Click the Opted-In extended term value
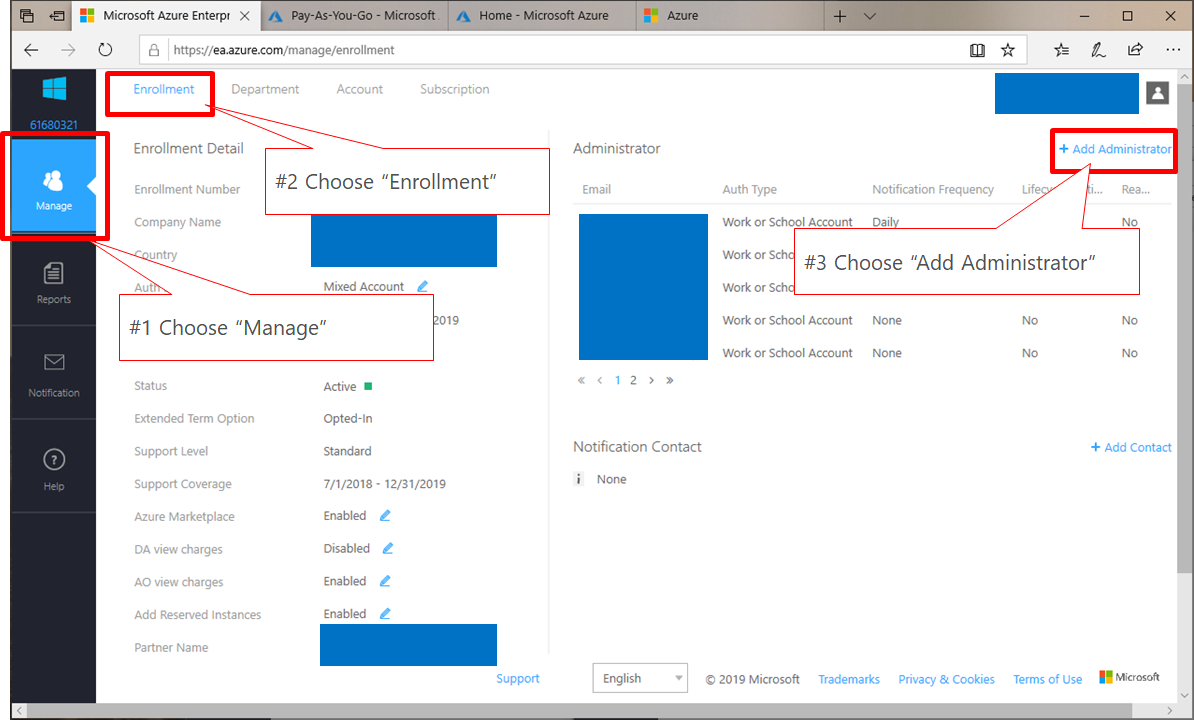The height and width of the screenshot is (720, 1194). point(348,419)
